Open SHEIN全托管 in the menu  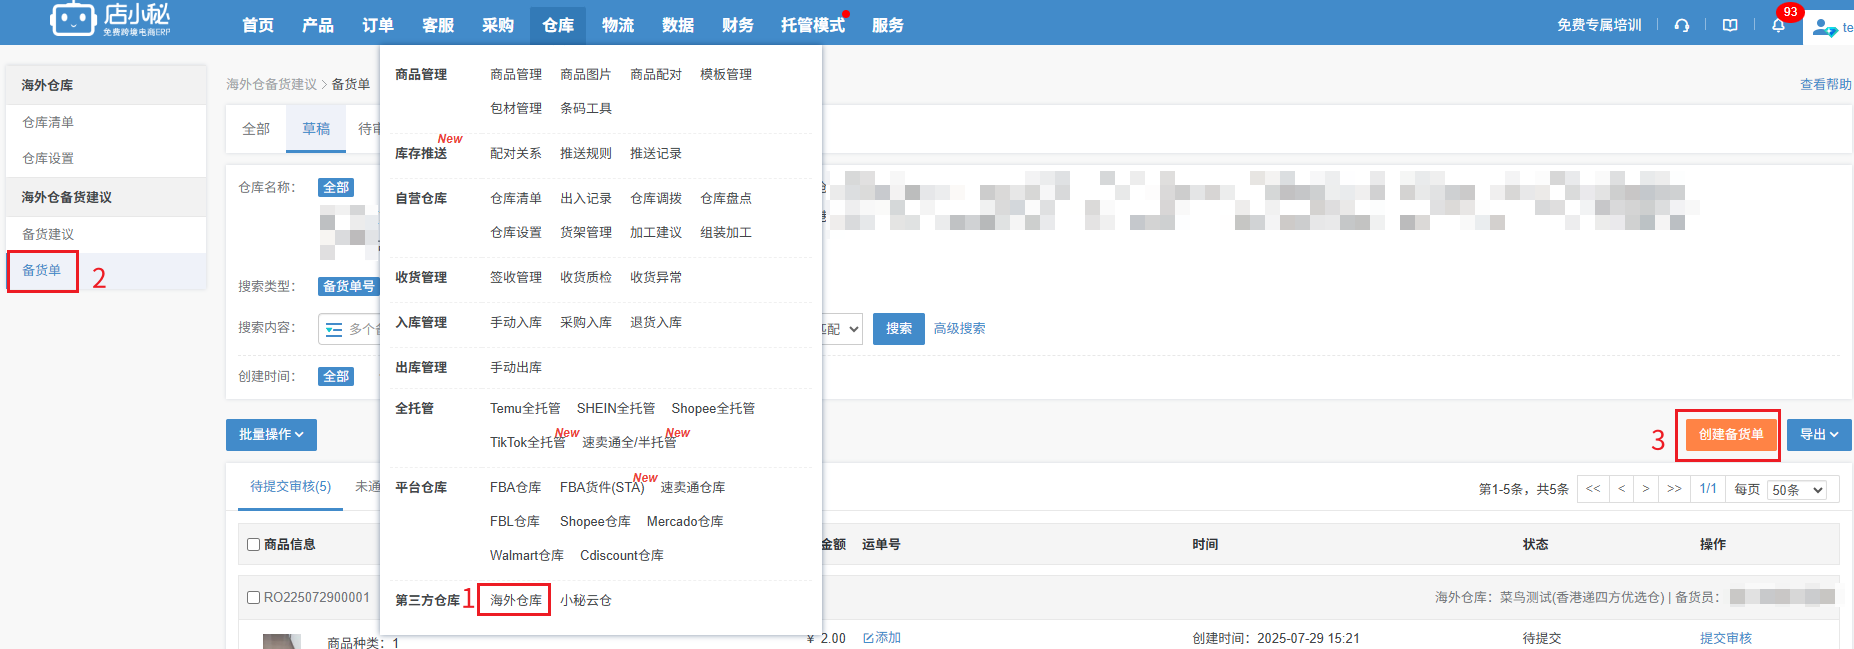pos(616,408)
